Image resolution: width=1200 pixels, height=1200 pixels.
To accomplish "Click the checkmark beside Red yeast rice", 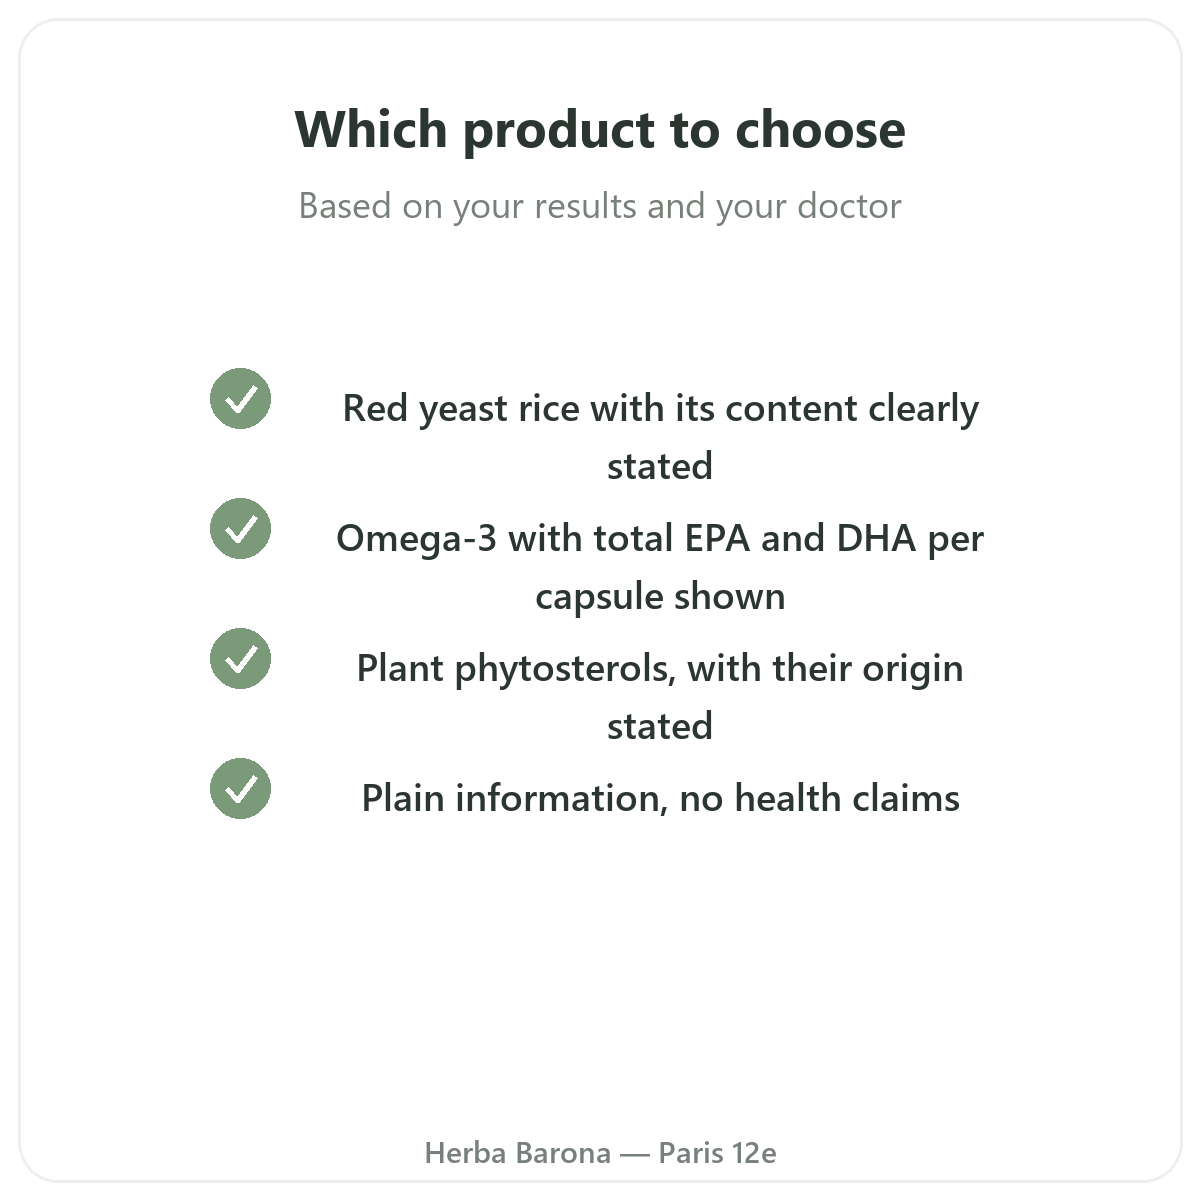I will 240,398.
